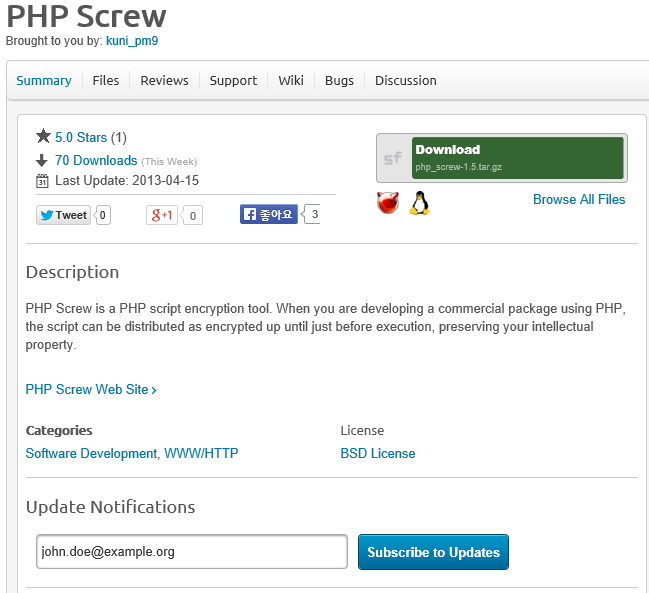Click the Description heading

[72, 272]
